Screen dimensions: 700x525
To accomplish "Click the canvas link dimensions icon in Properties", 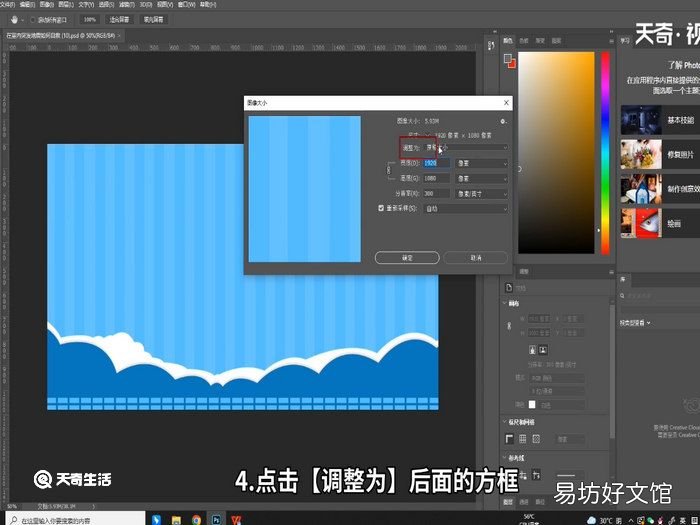I will pyautogui.click(x=509, y=326).
